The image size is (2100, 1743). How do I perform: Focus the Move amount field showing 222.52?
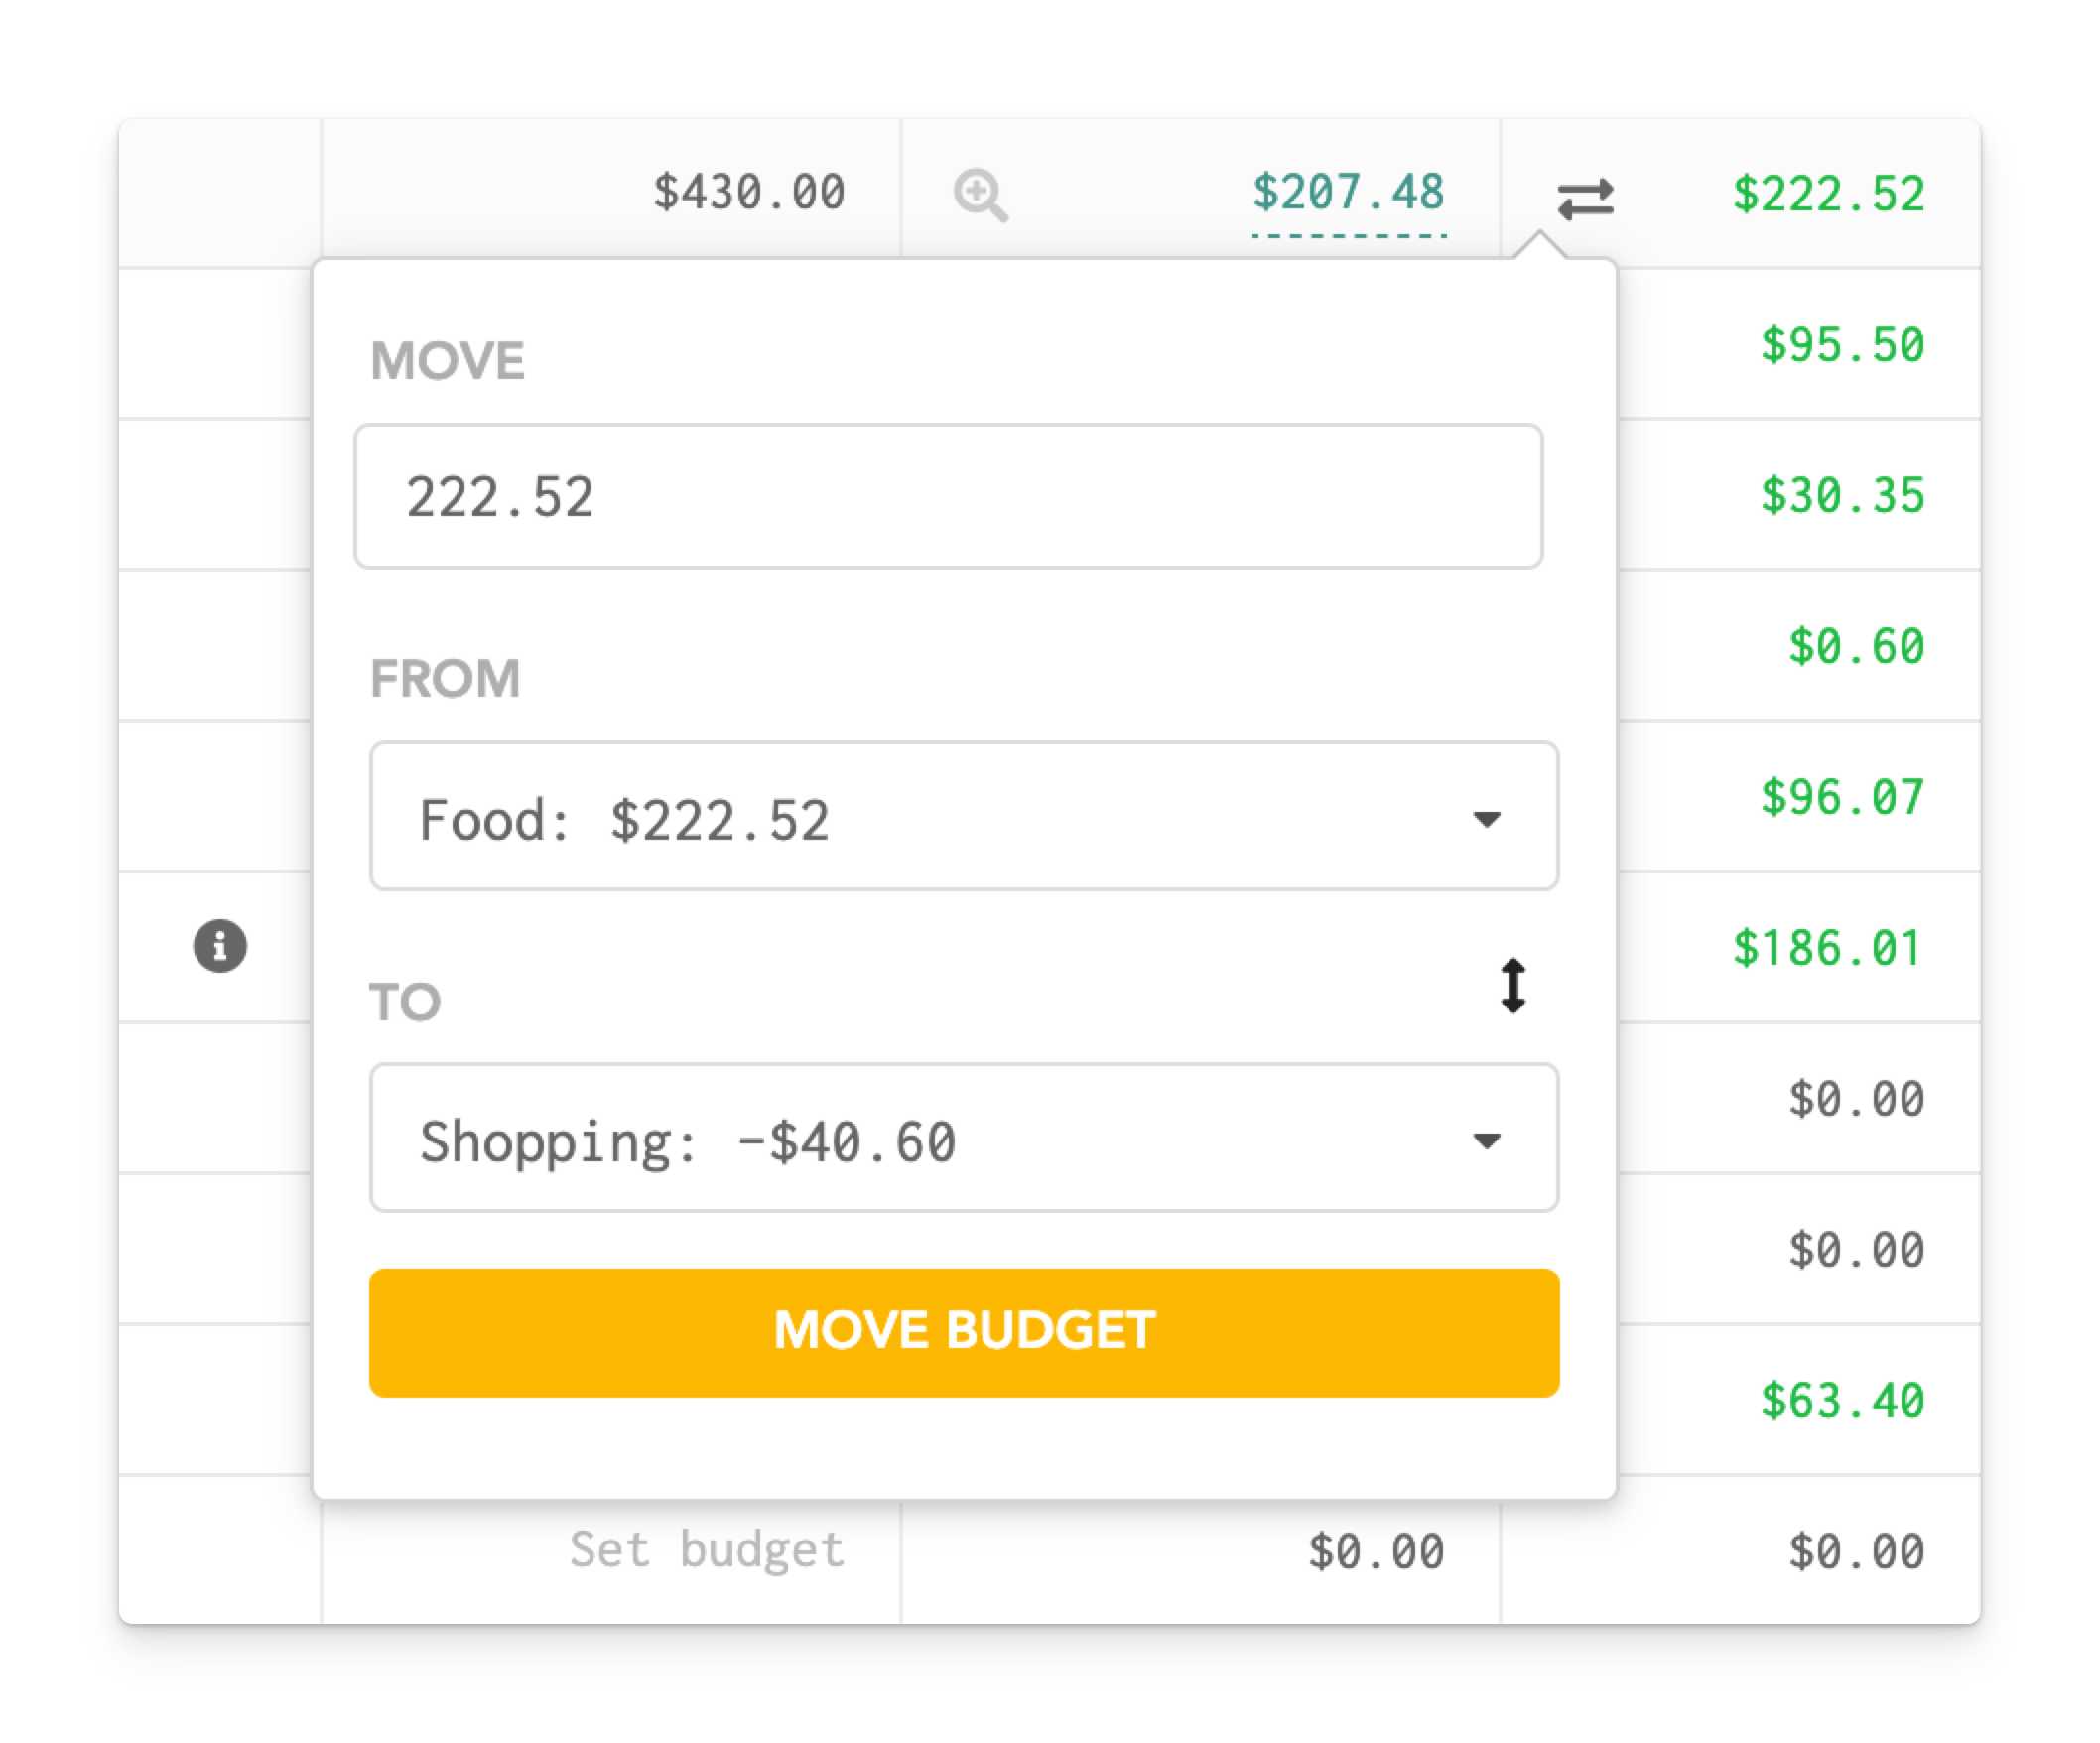click(948, 497)
